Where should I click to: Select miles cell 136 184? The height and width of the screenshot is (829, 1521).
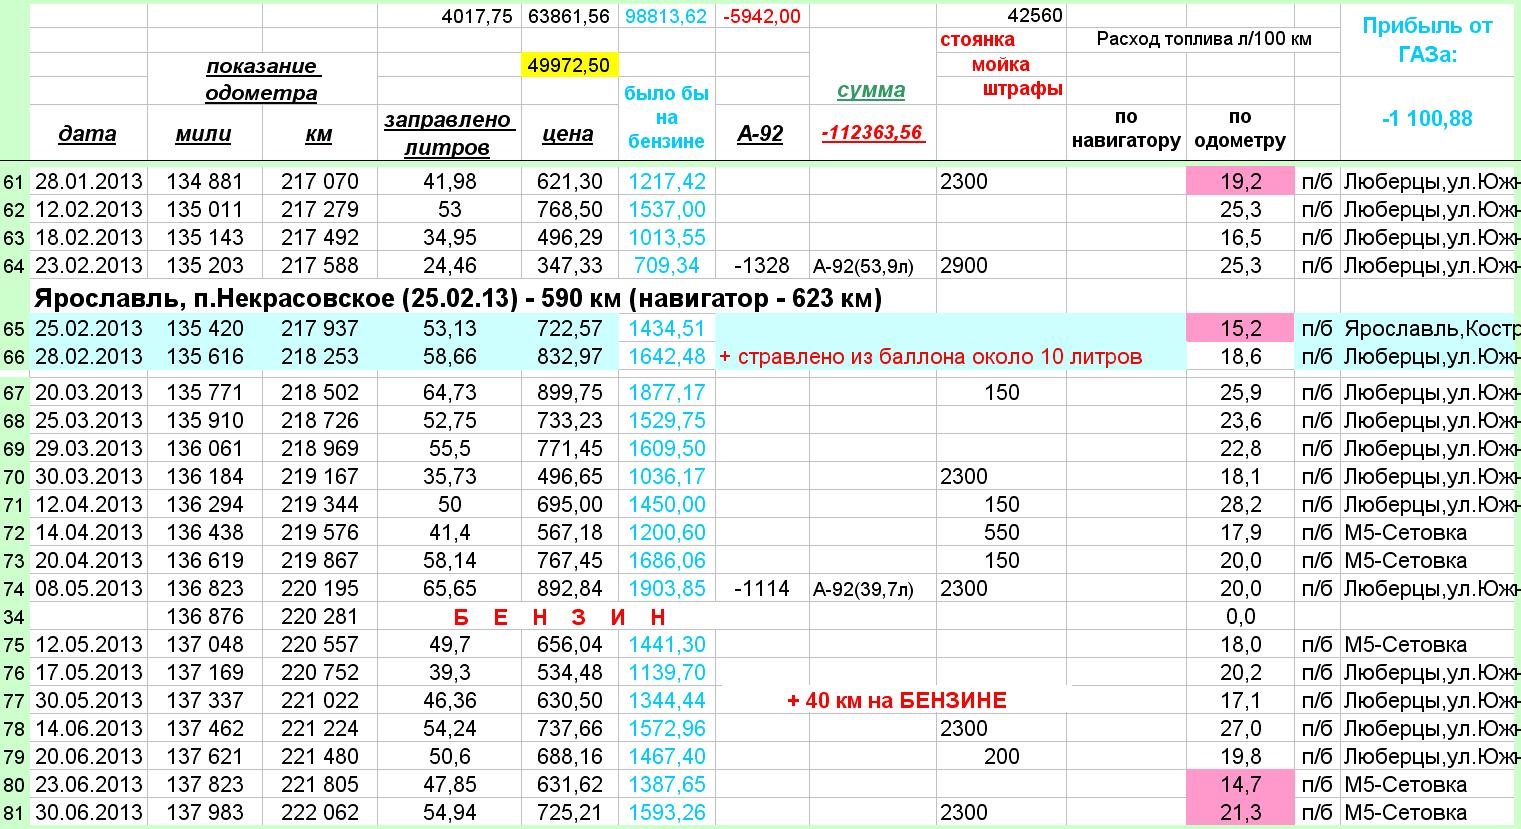click(204, 476)
